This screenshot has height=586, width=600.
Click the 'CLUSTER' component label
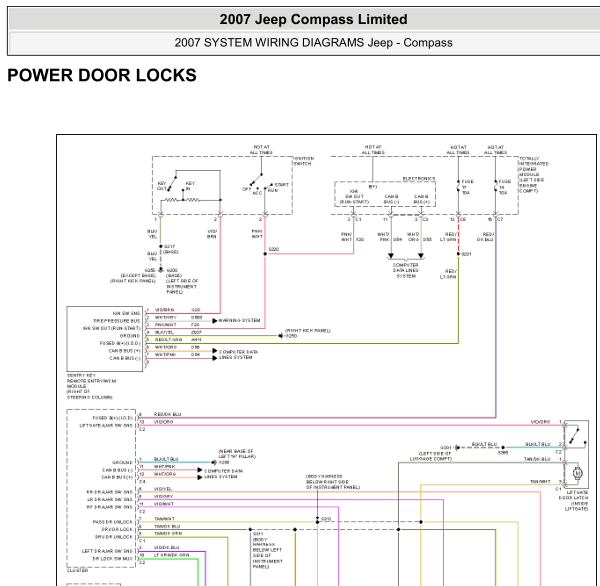pos(77,570)
